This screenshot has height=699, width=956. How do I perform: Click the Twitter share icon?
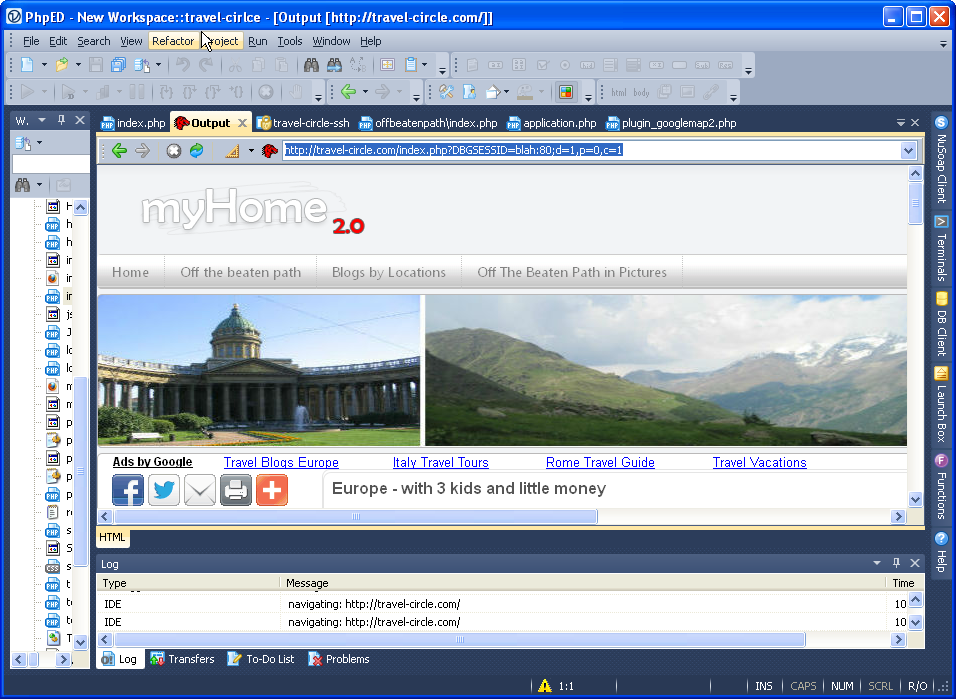point(164,490)
